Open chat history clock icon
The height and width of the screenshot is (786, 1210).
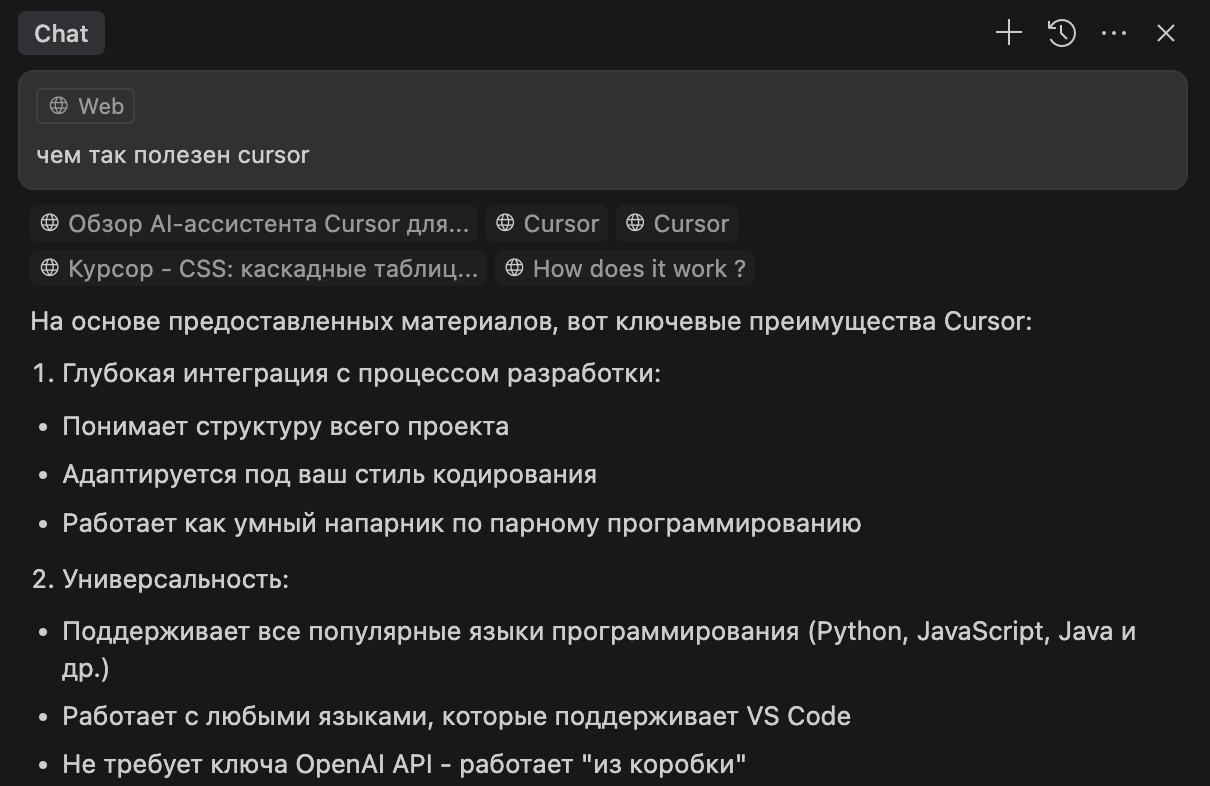tap(1061, 33)
